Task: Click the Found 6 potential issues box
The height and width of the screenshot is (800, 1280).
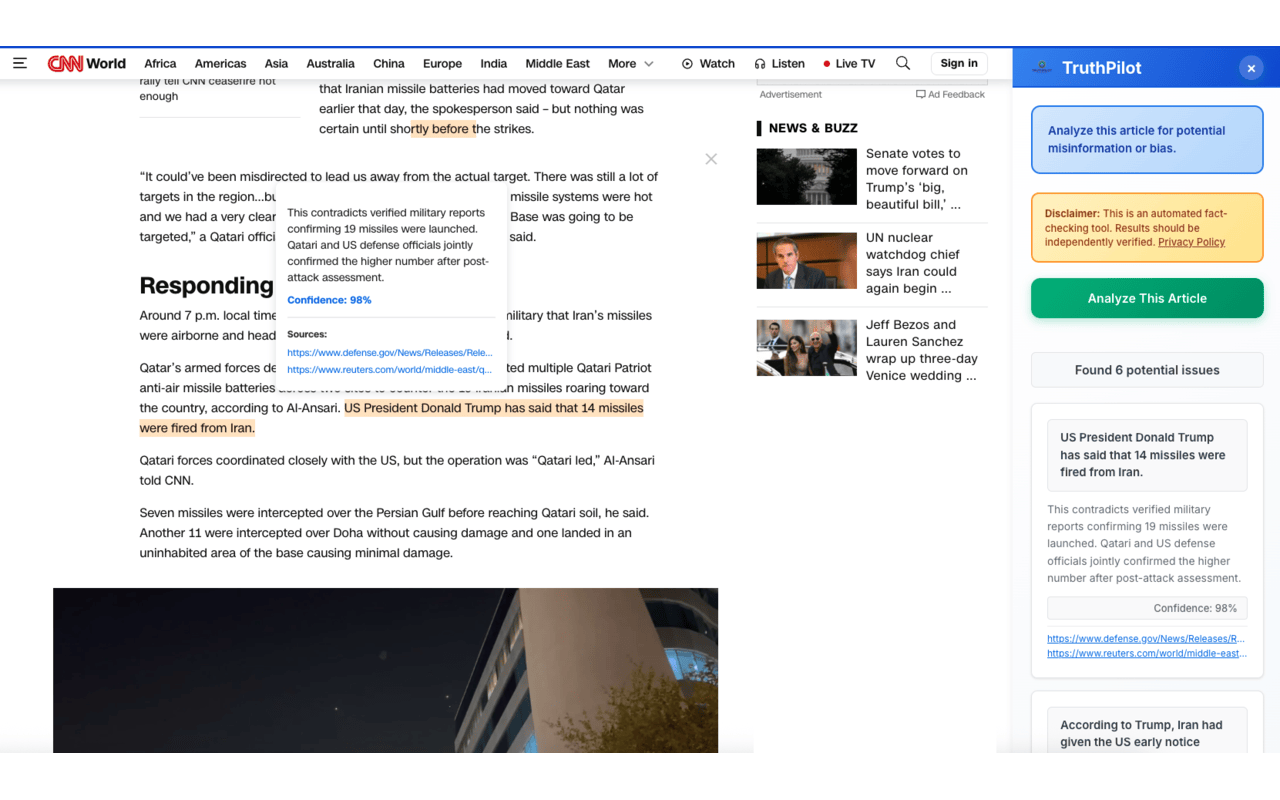Action: click(x=1147, y=370)
